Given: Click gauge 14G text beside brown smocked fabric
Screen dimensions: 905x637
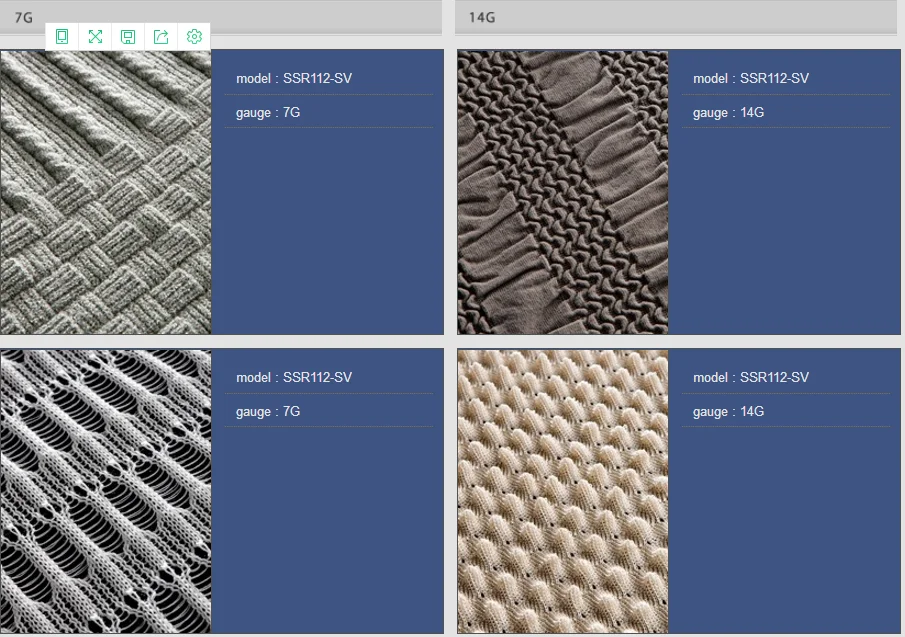Looking at the screenshot, I should [728, 113].
